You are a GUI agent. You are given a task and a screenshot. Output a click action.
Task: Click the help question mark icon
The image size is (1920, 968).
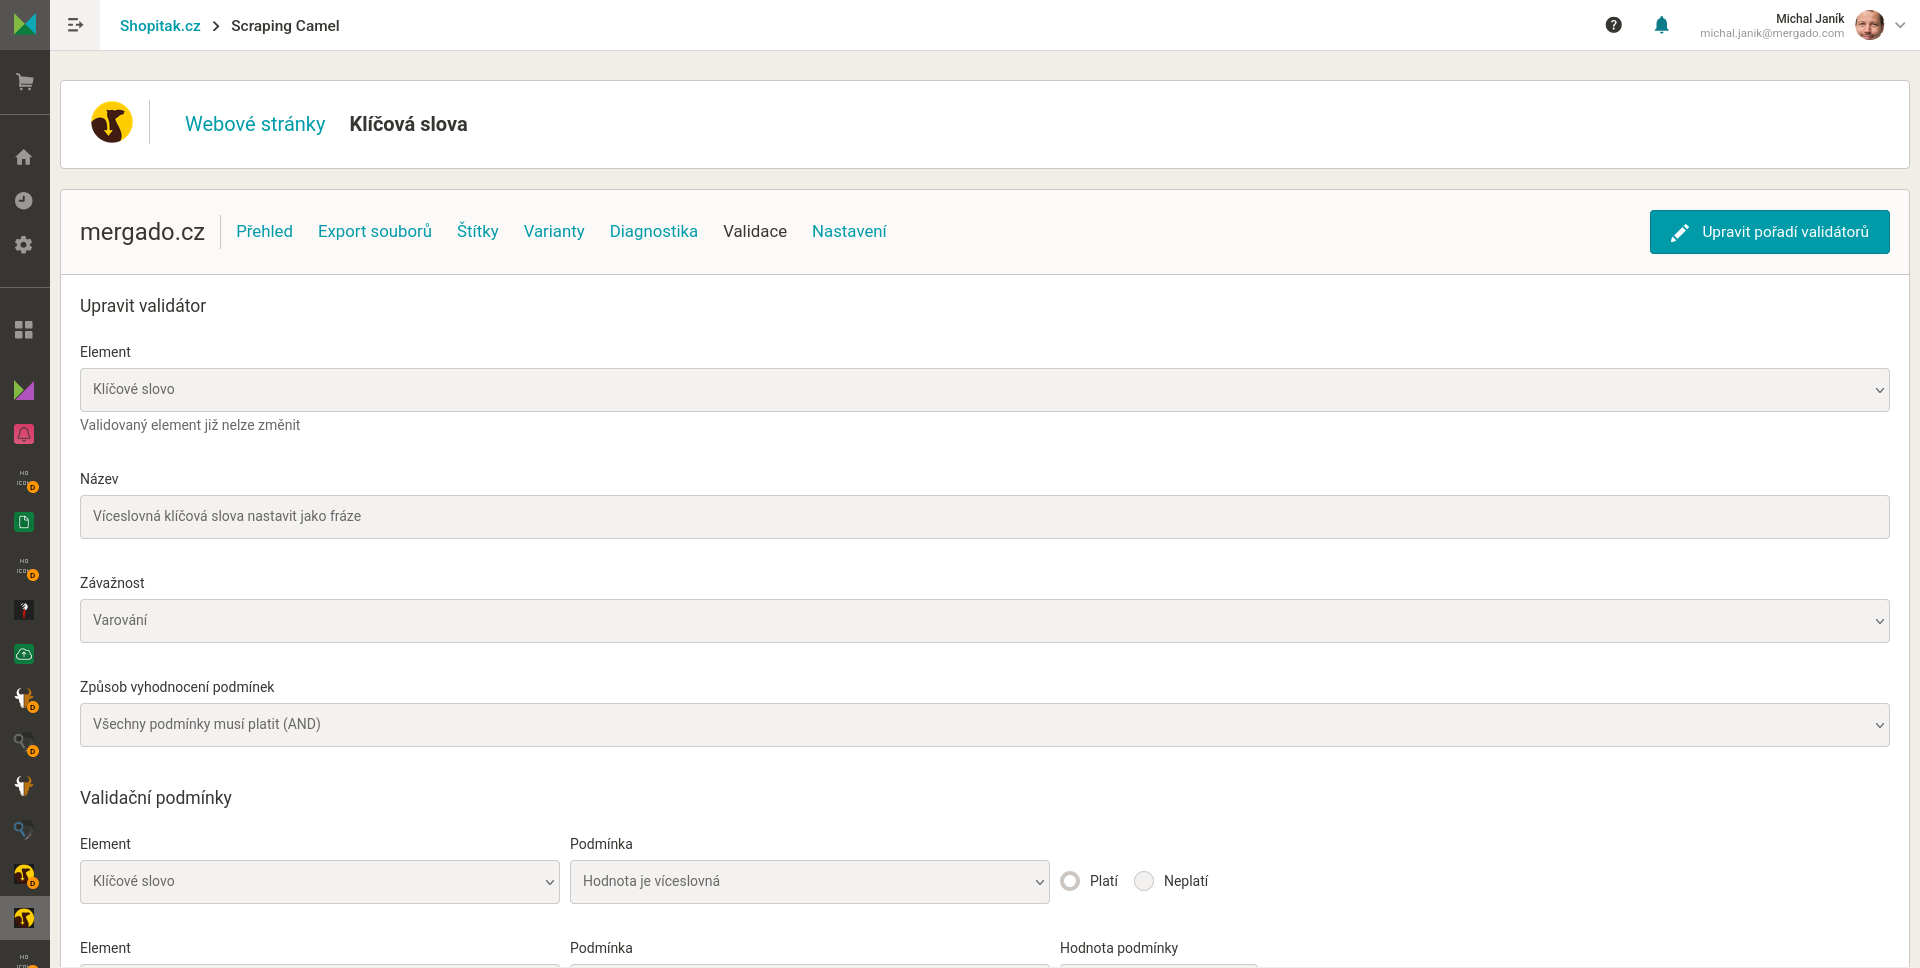[x=1613, y=25]
